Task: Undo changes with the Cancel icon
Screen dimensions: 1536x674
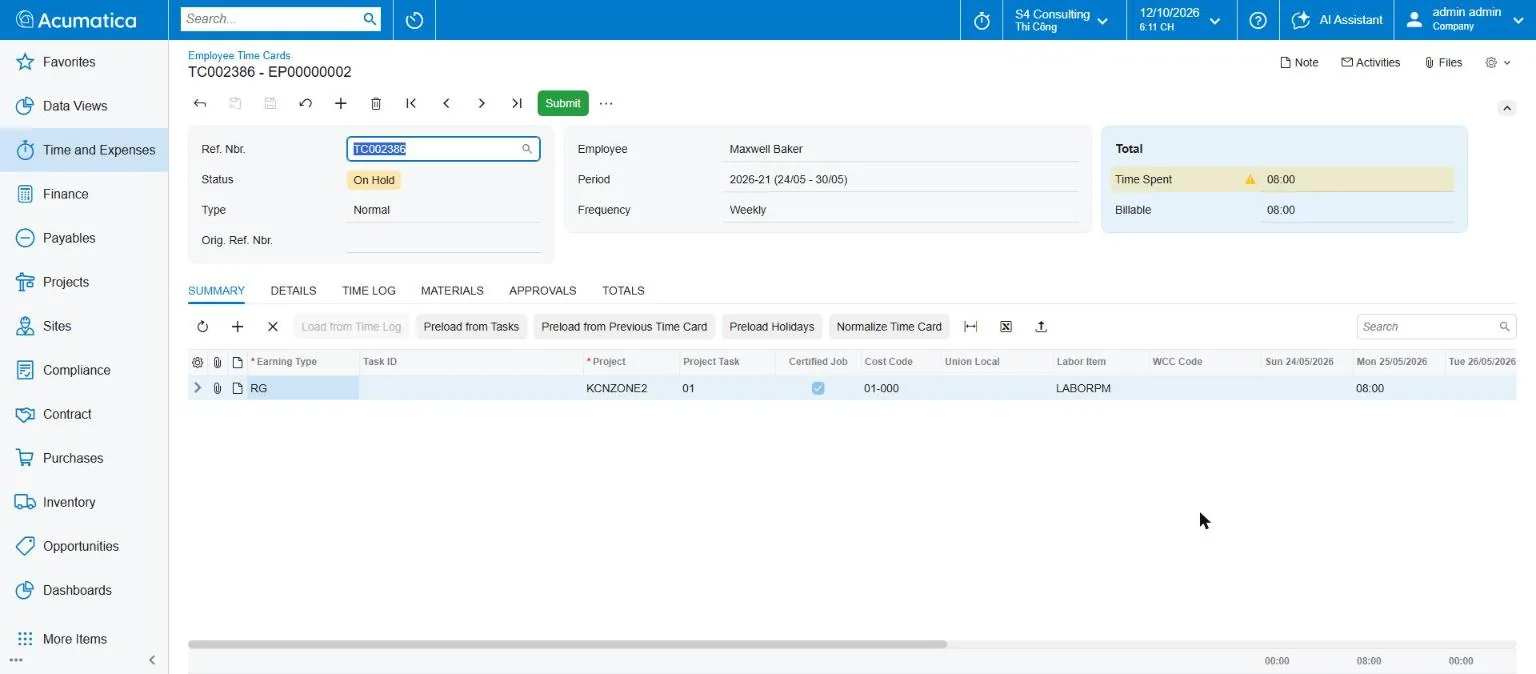Action: pyautogui.click(x=305, y=103)
